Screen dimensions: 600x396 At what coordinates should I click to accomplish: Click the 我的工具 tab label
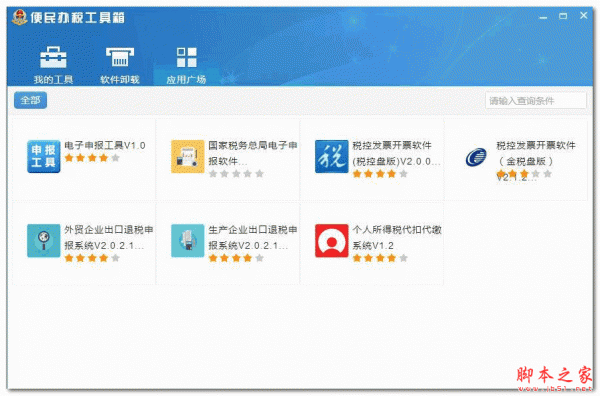point(53,80)
